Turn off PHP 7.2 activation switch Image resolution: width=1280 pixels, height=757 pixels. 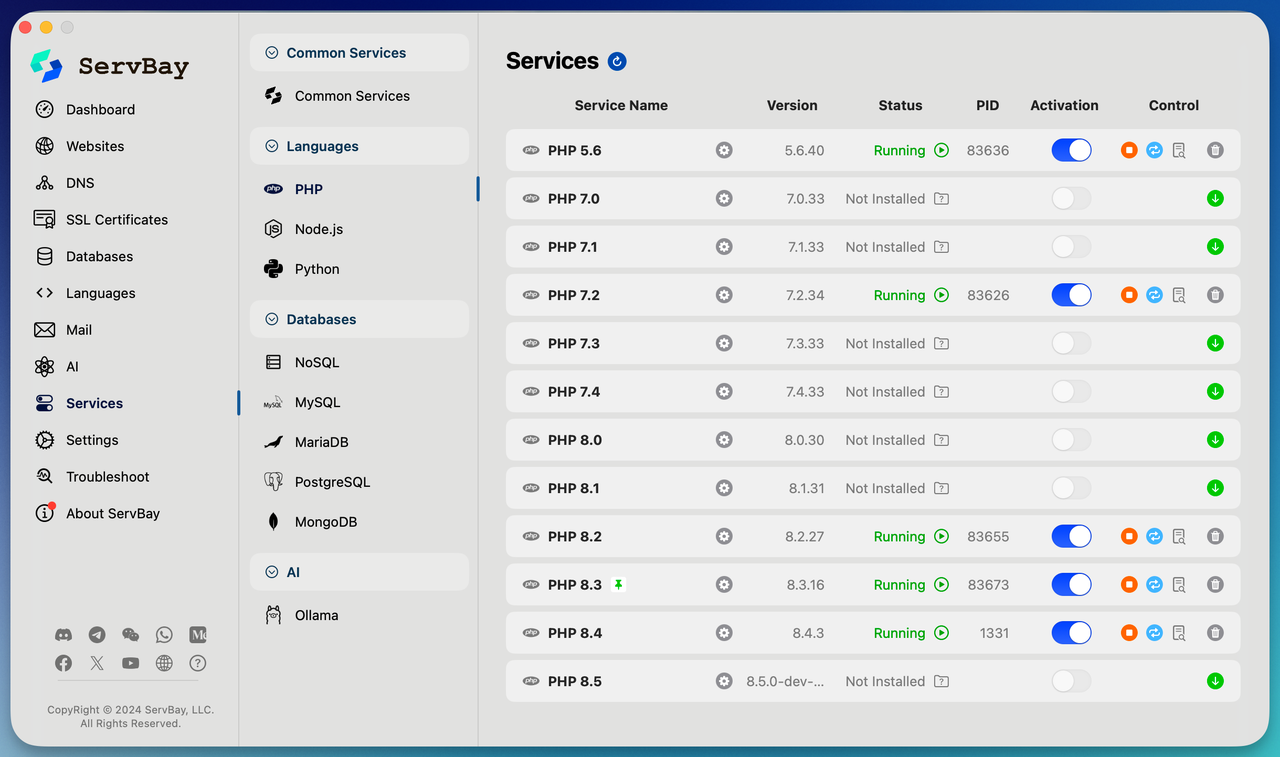click(1071, 295)
